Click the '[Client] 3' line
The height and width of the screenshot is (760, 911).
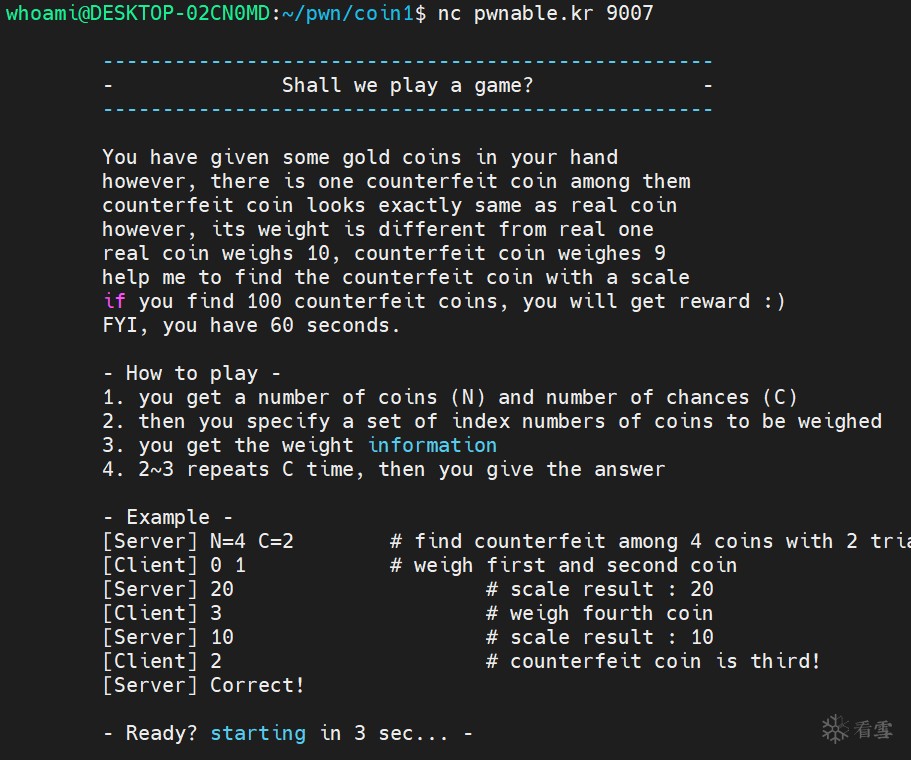[x=162, y=614]
